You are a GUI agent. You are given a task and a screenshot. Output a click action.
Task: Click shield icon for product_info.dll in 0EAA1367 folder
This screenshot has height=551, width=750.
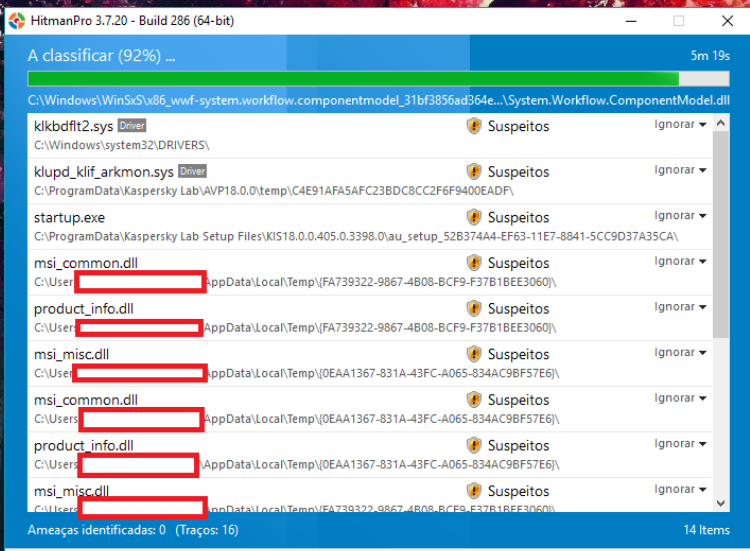pos(474,445)
